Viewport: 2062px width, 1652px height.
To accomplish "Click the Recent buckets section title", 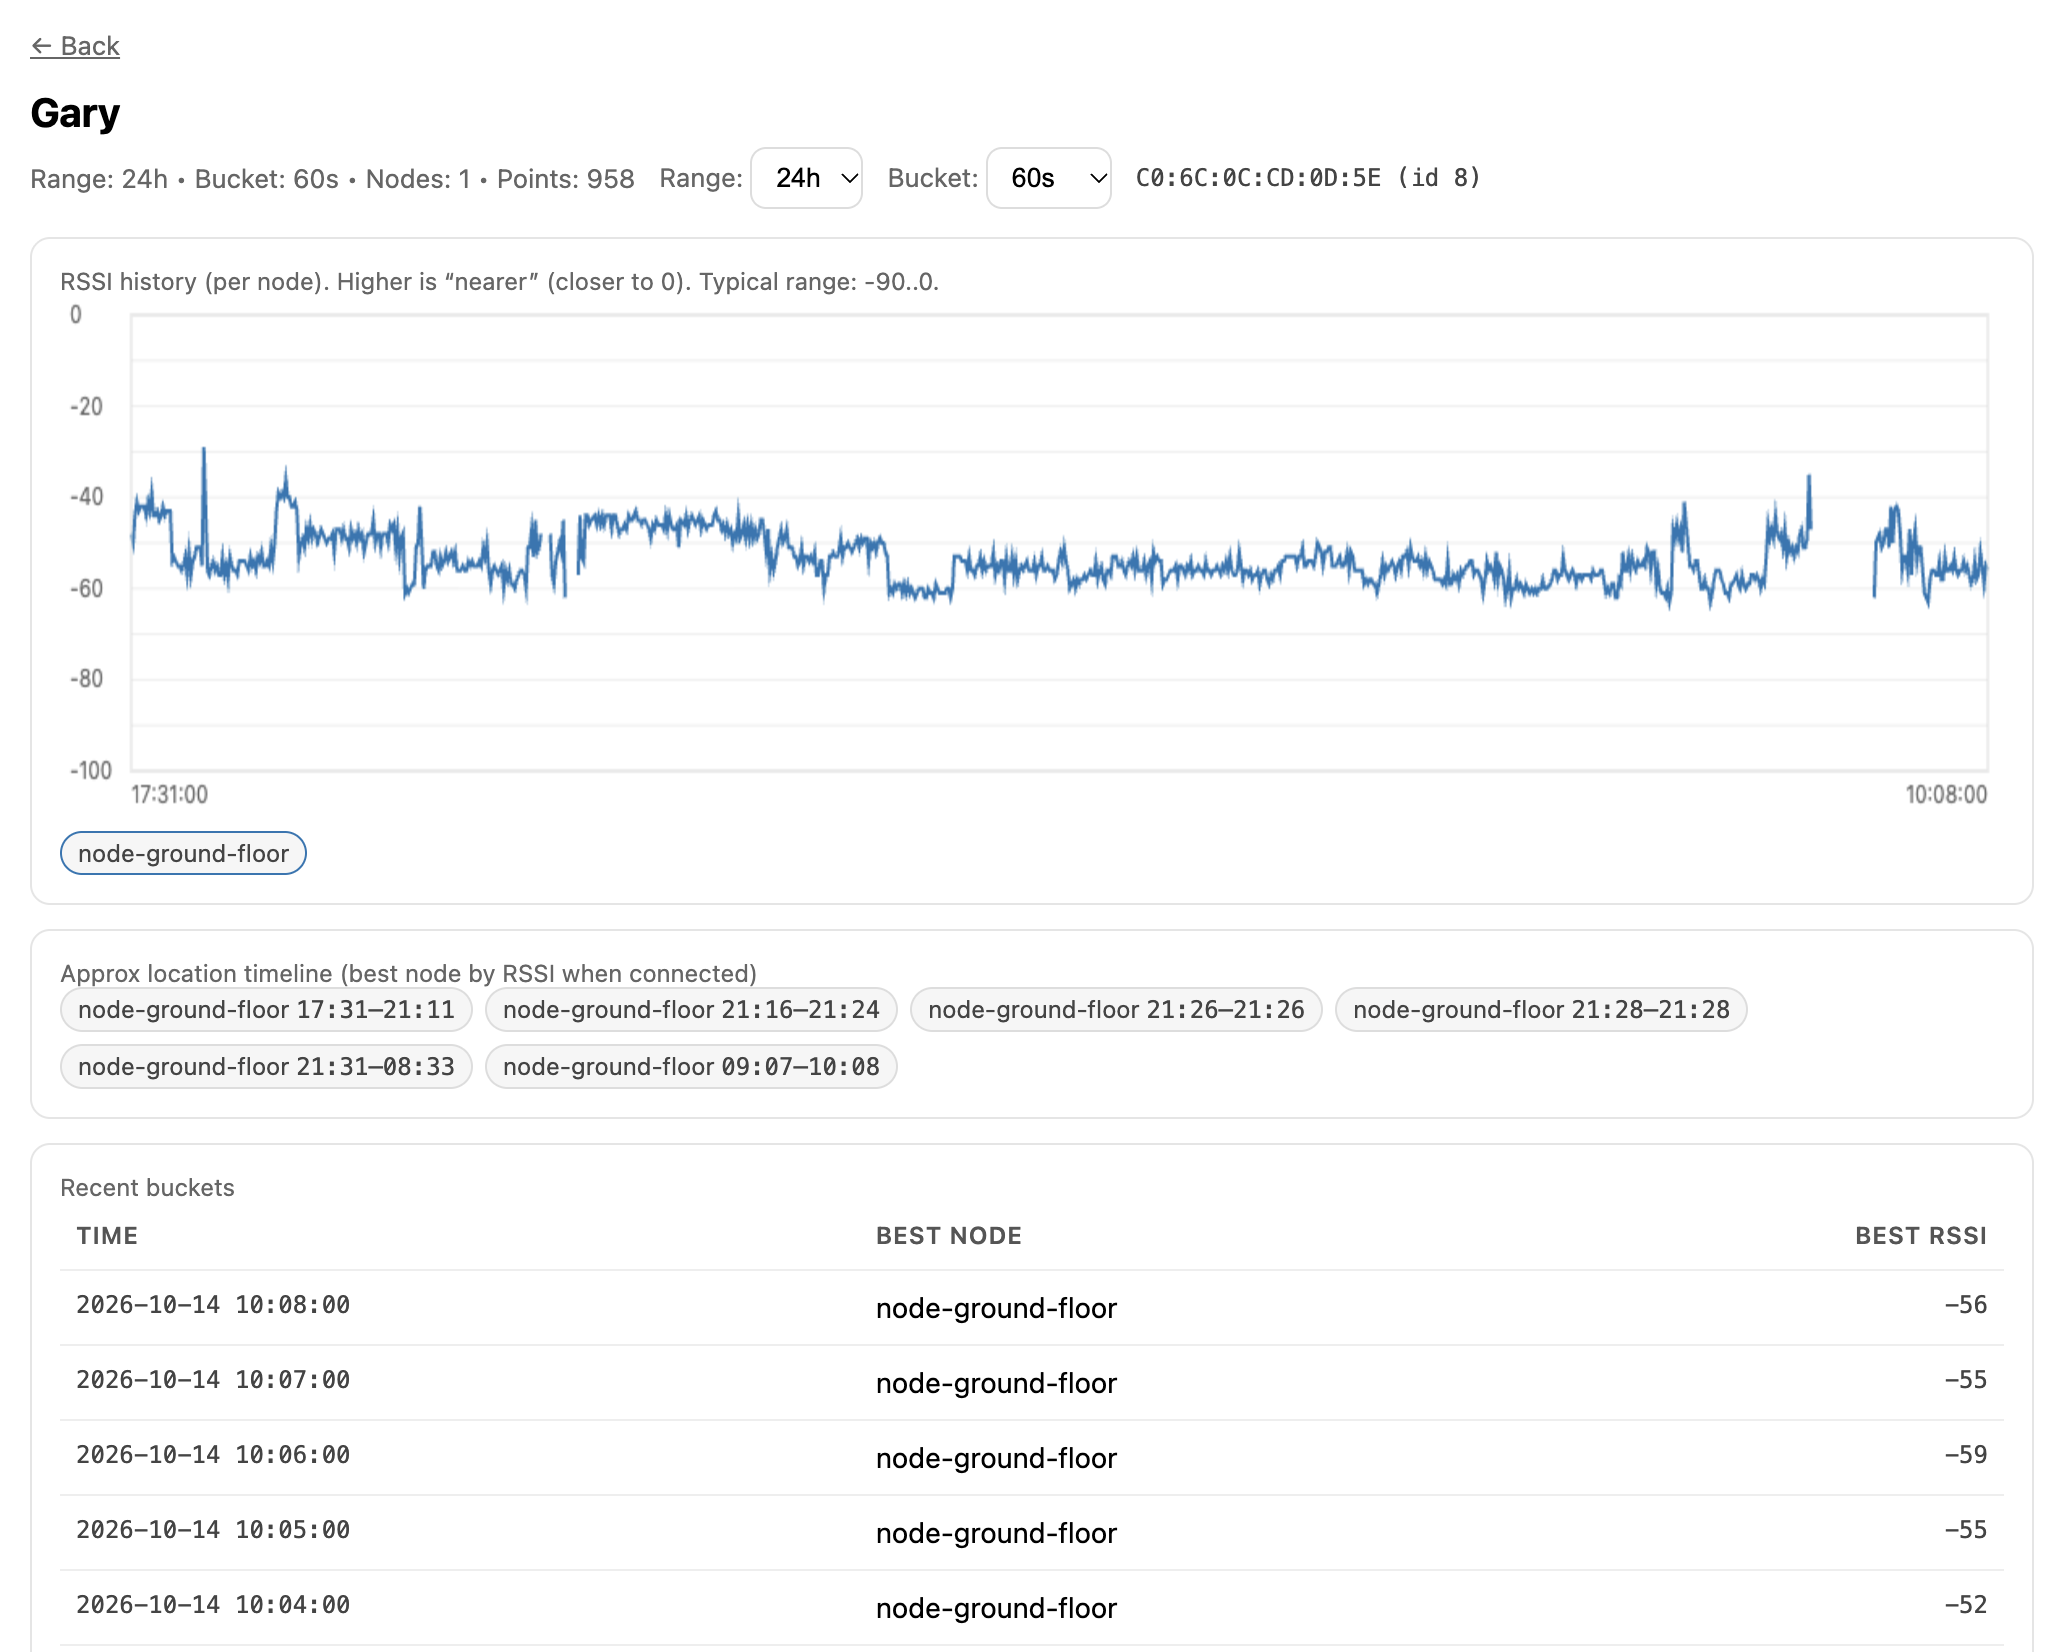I will pyautogui.click(x=147, y=1187).
